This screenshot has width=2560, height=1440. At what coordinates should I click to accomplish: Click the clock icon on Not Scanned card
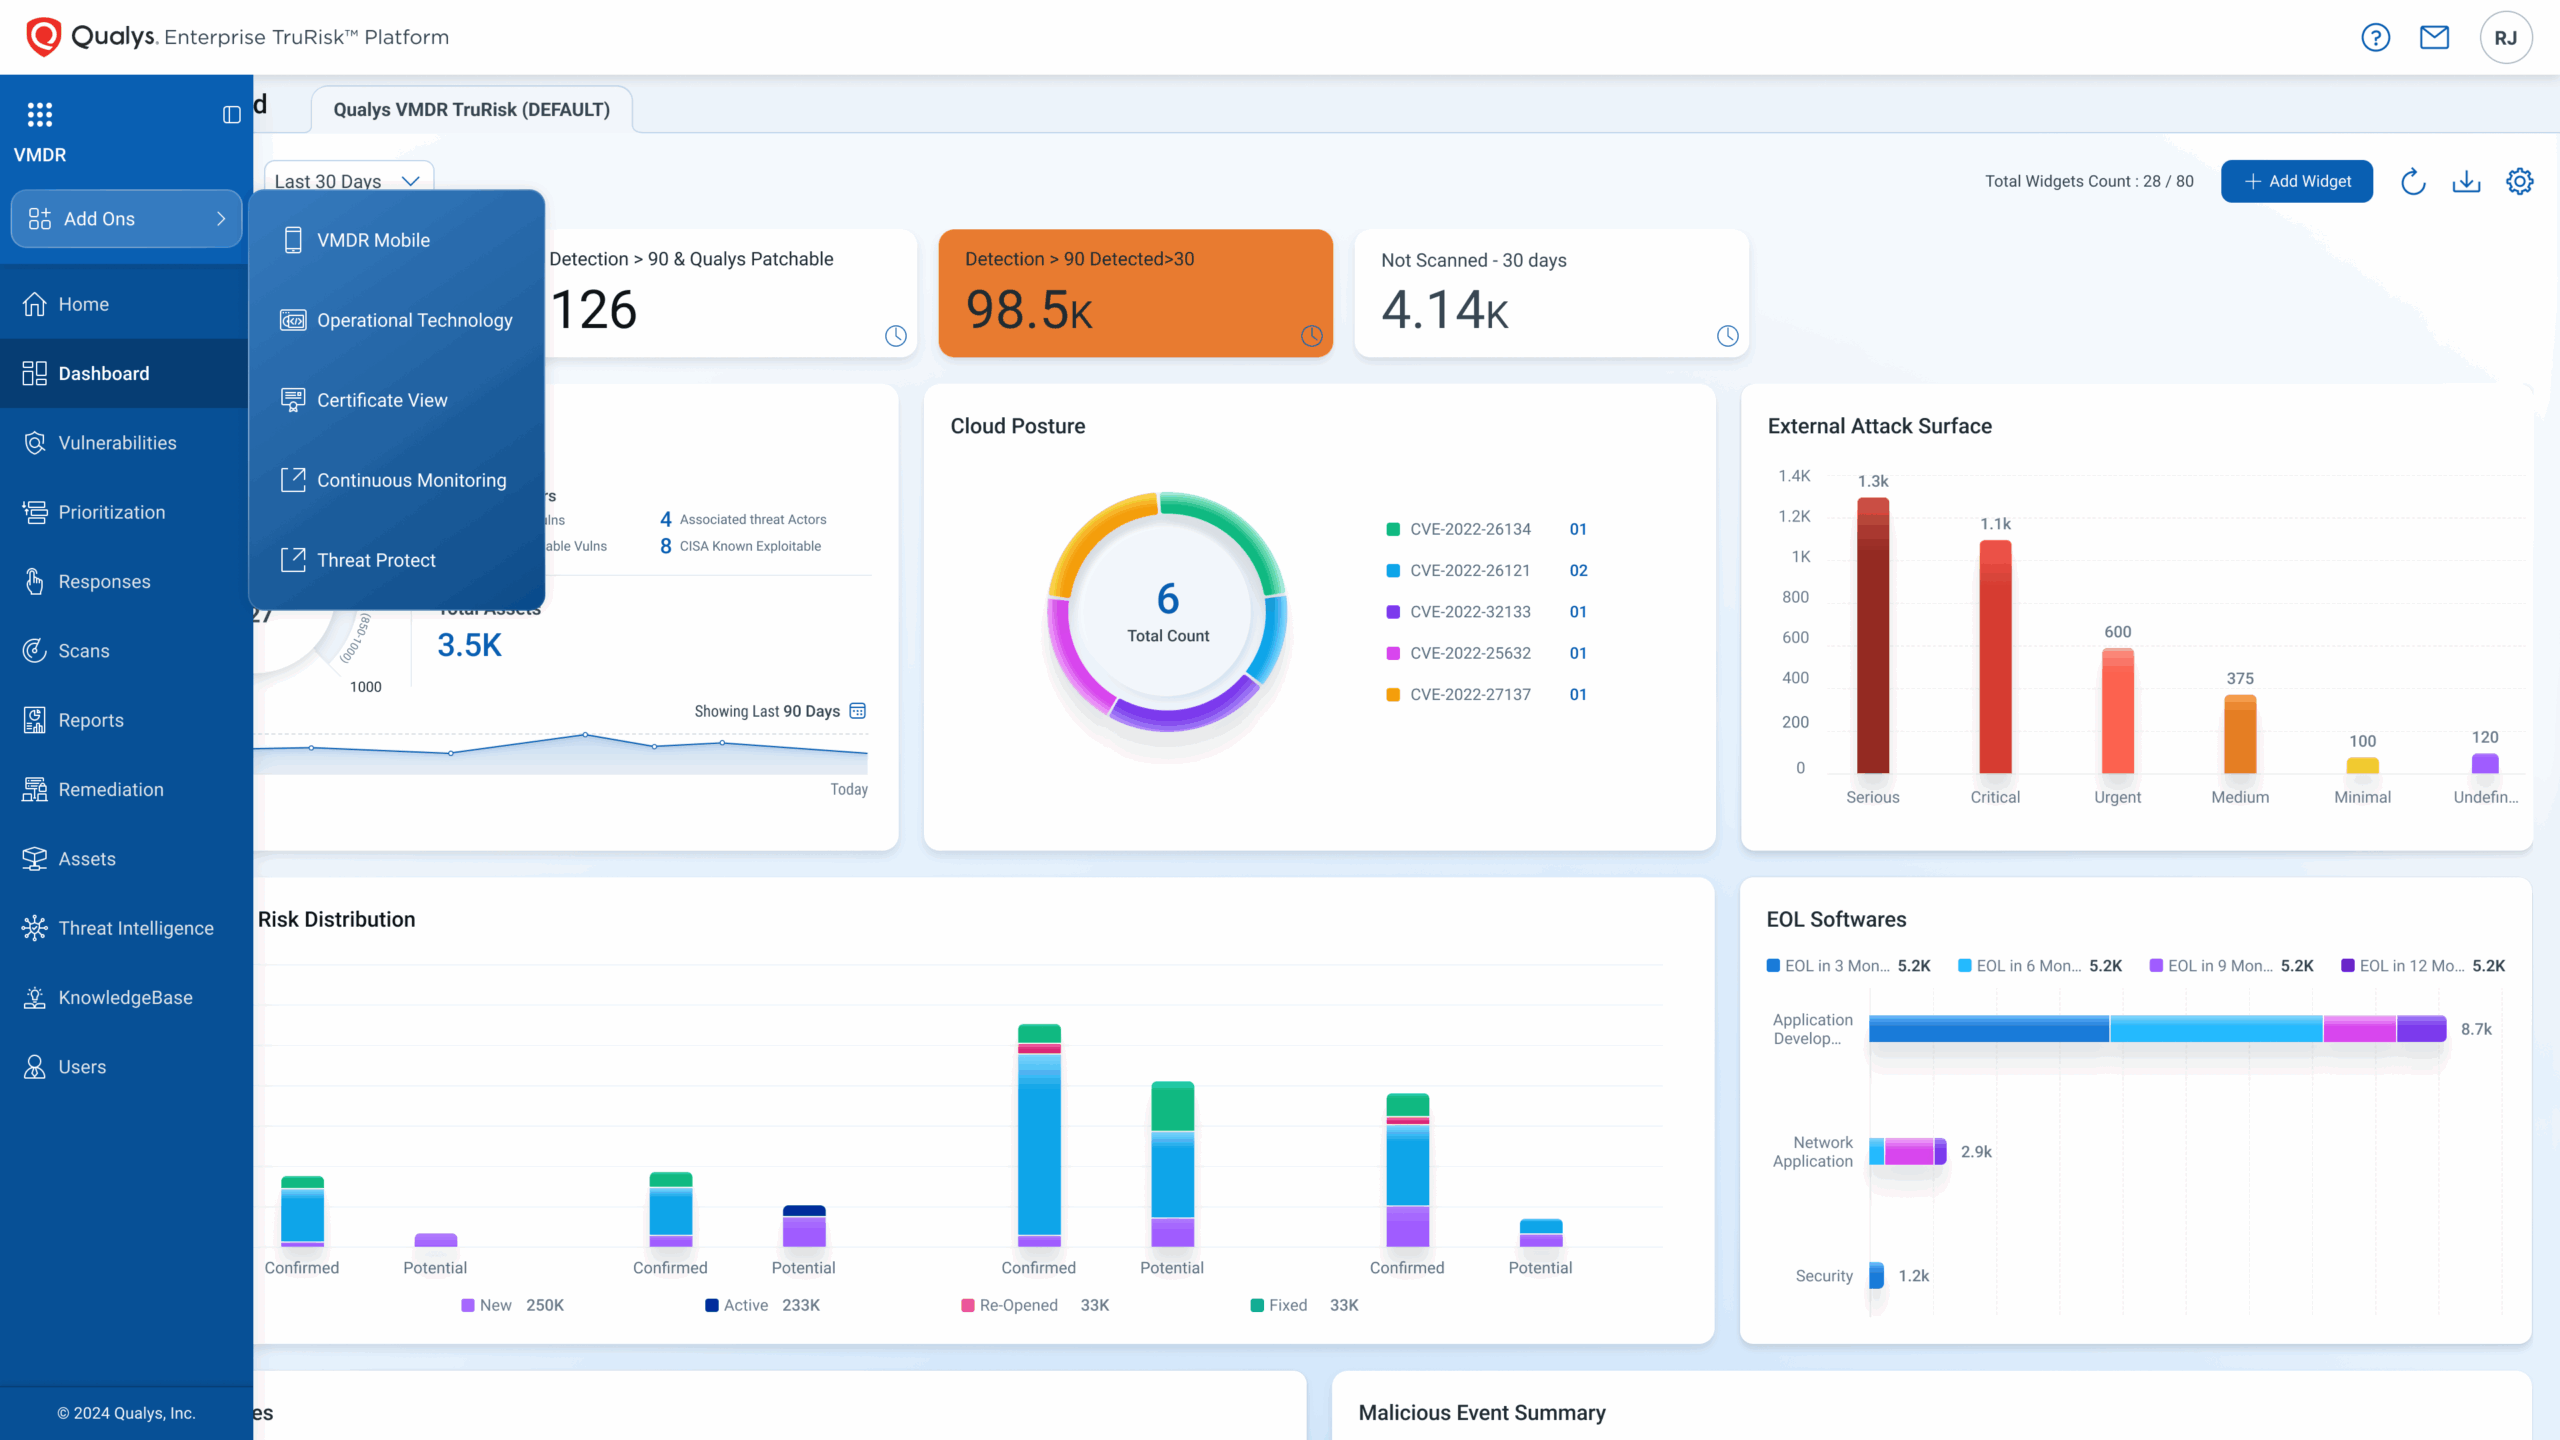point(1728,336)
